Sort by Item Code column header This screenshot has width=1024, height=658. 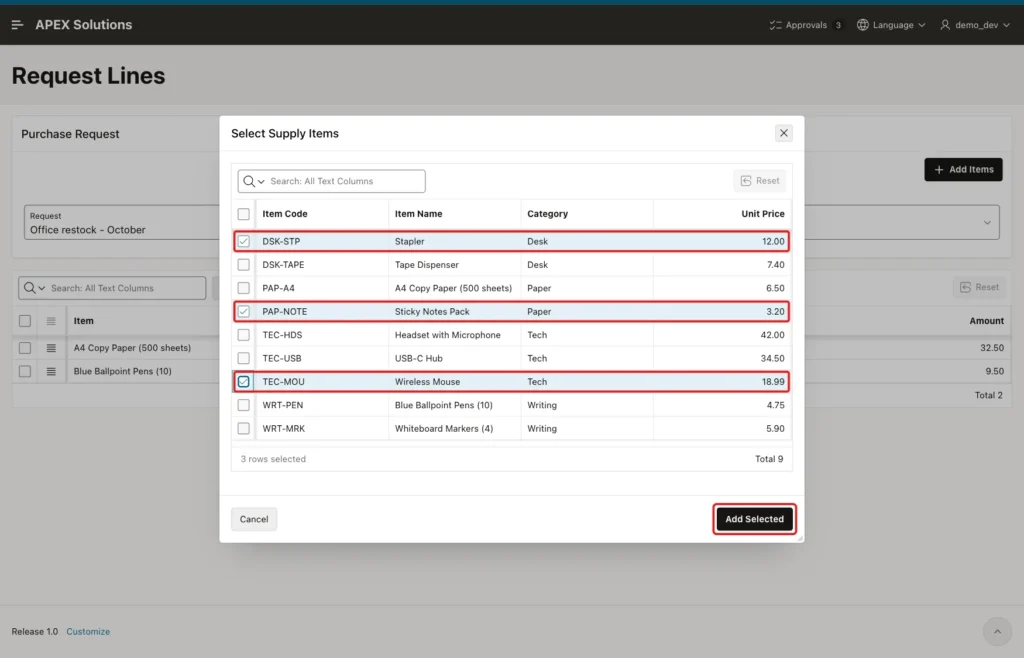point(285,213)
